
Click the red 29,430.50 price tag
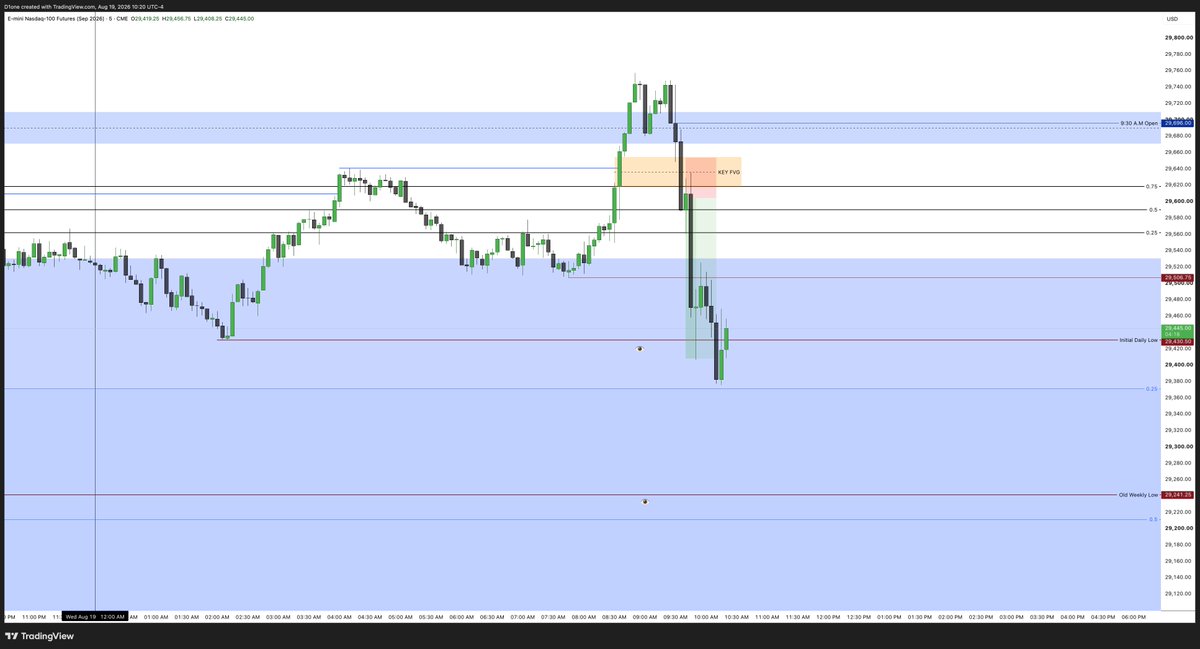click(1177, 341)
